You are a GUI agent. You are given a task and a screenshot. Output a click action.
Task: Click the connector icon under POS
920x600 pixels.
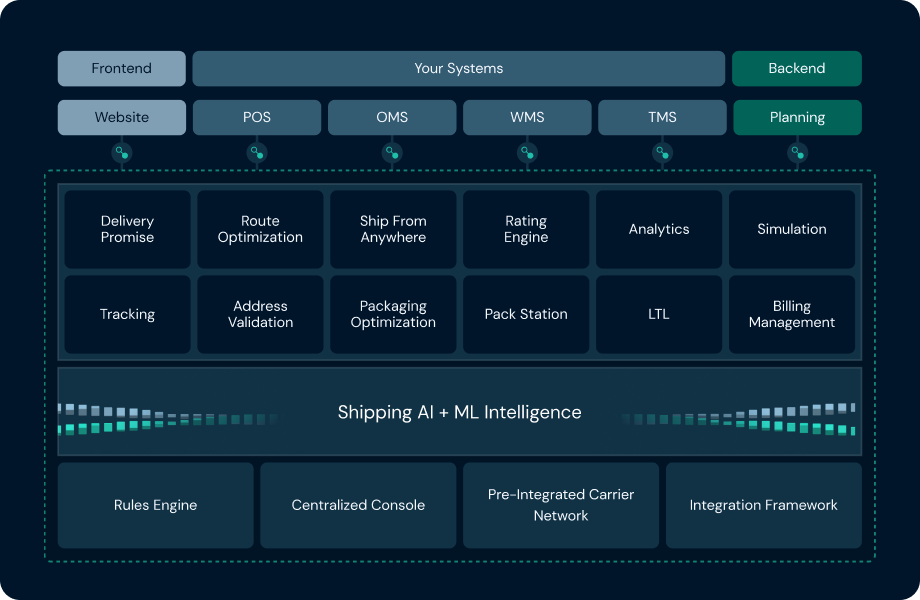pos(257,153)
